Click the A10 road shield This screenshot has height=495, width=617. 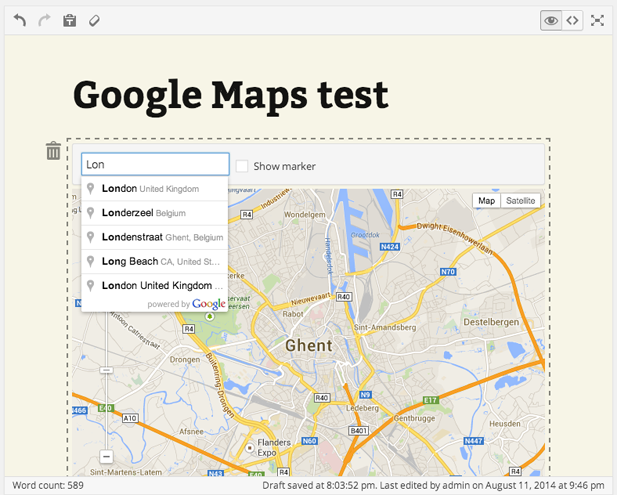(130, 418)
